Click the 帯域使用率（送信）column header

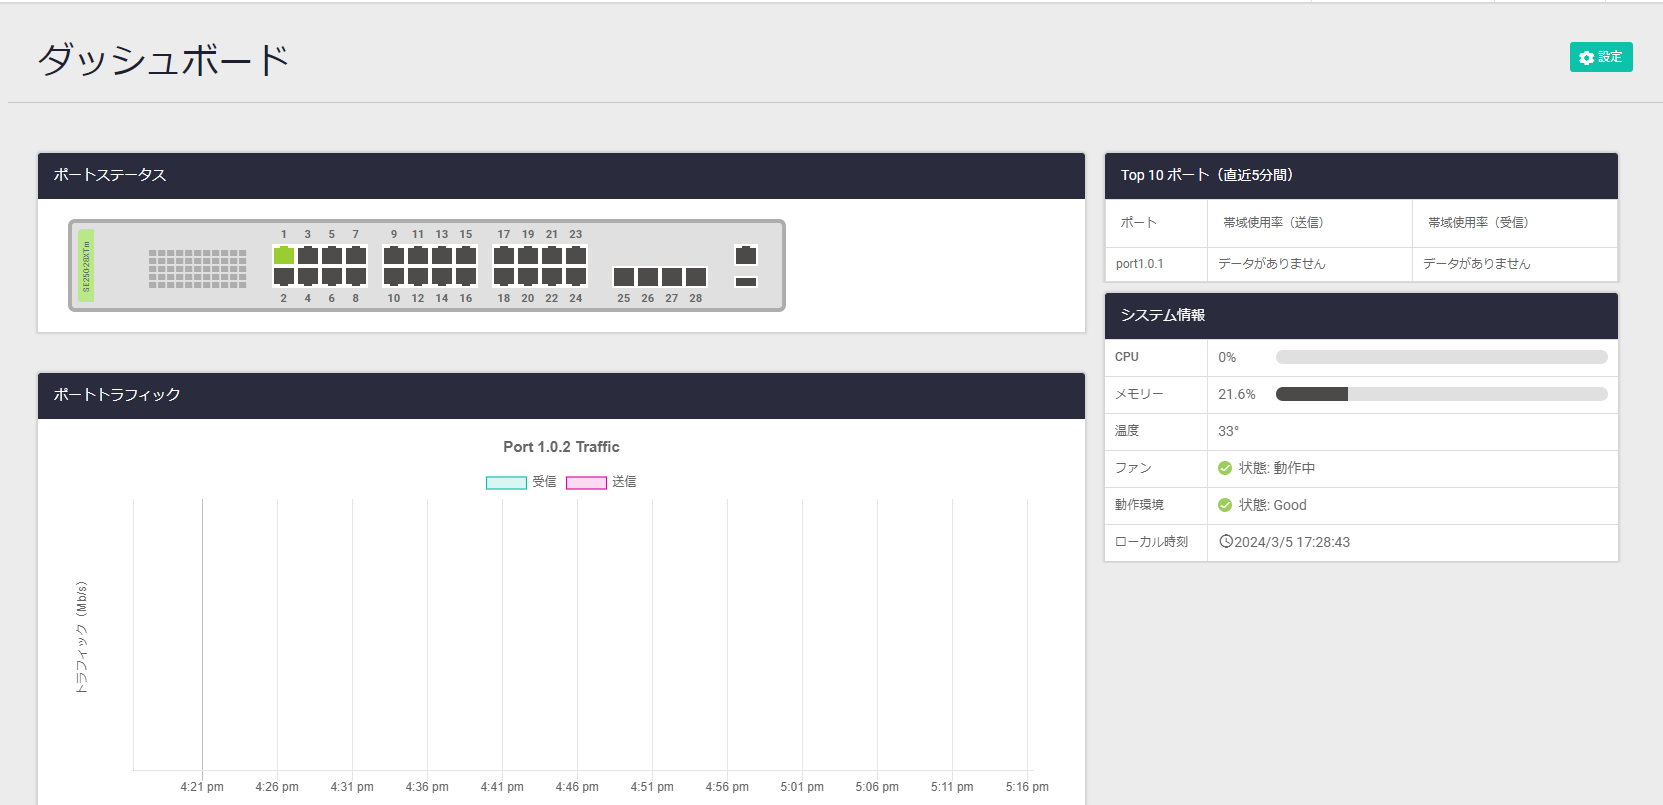point(1273,223)
